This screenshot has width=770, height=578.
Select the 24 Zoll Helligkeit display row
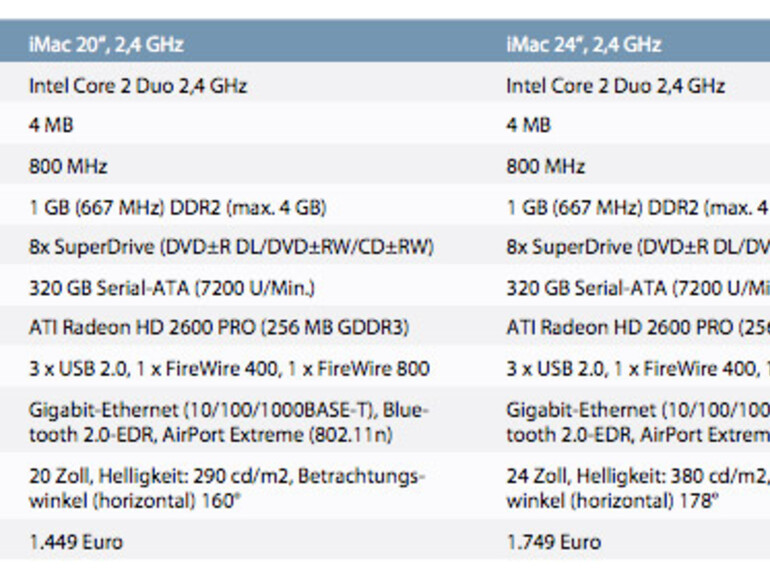click(637, 488)
